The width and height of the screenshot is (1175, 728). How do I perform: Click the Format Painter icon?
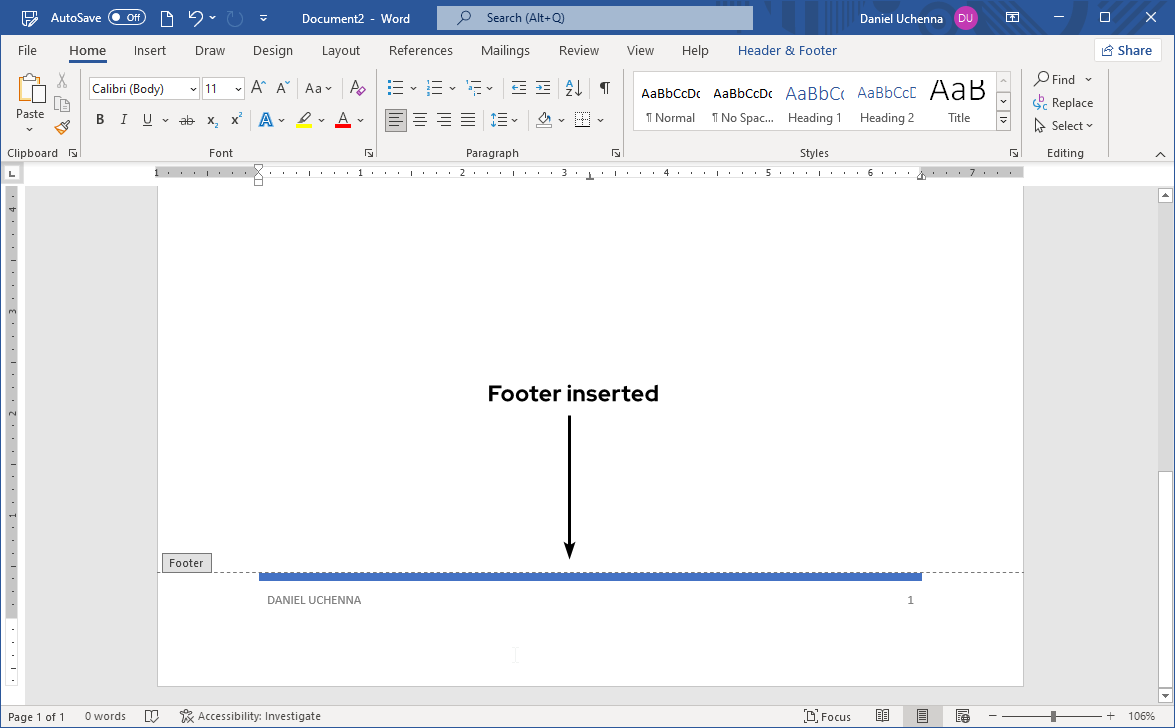tap(61, 127)
